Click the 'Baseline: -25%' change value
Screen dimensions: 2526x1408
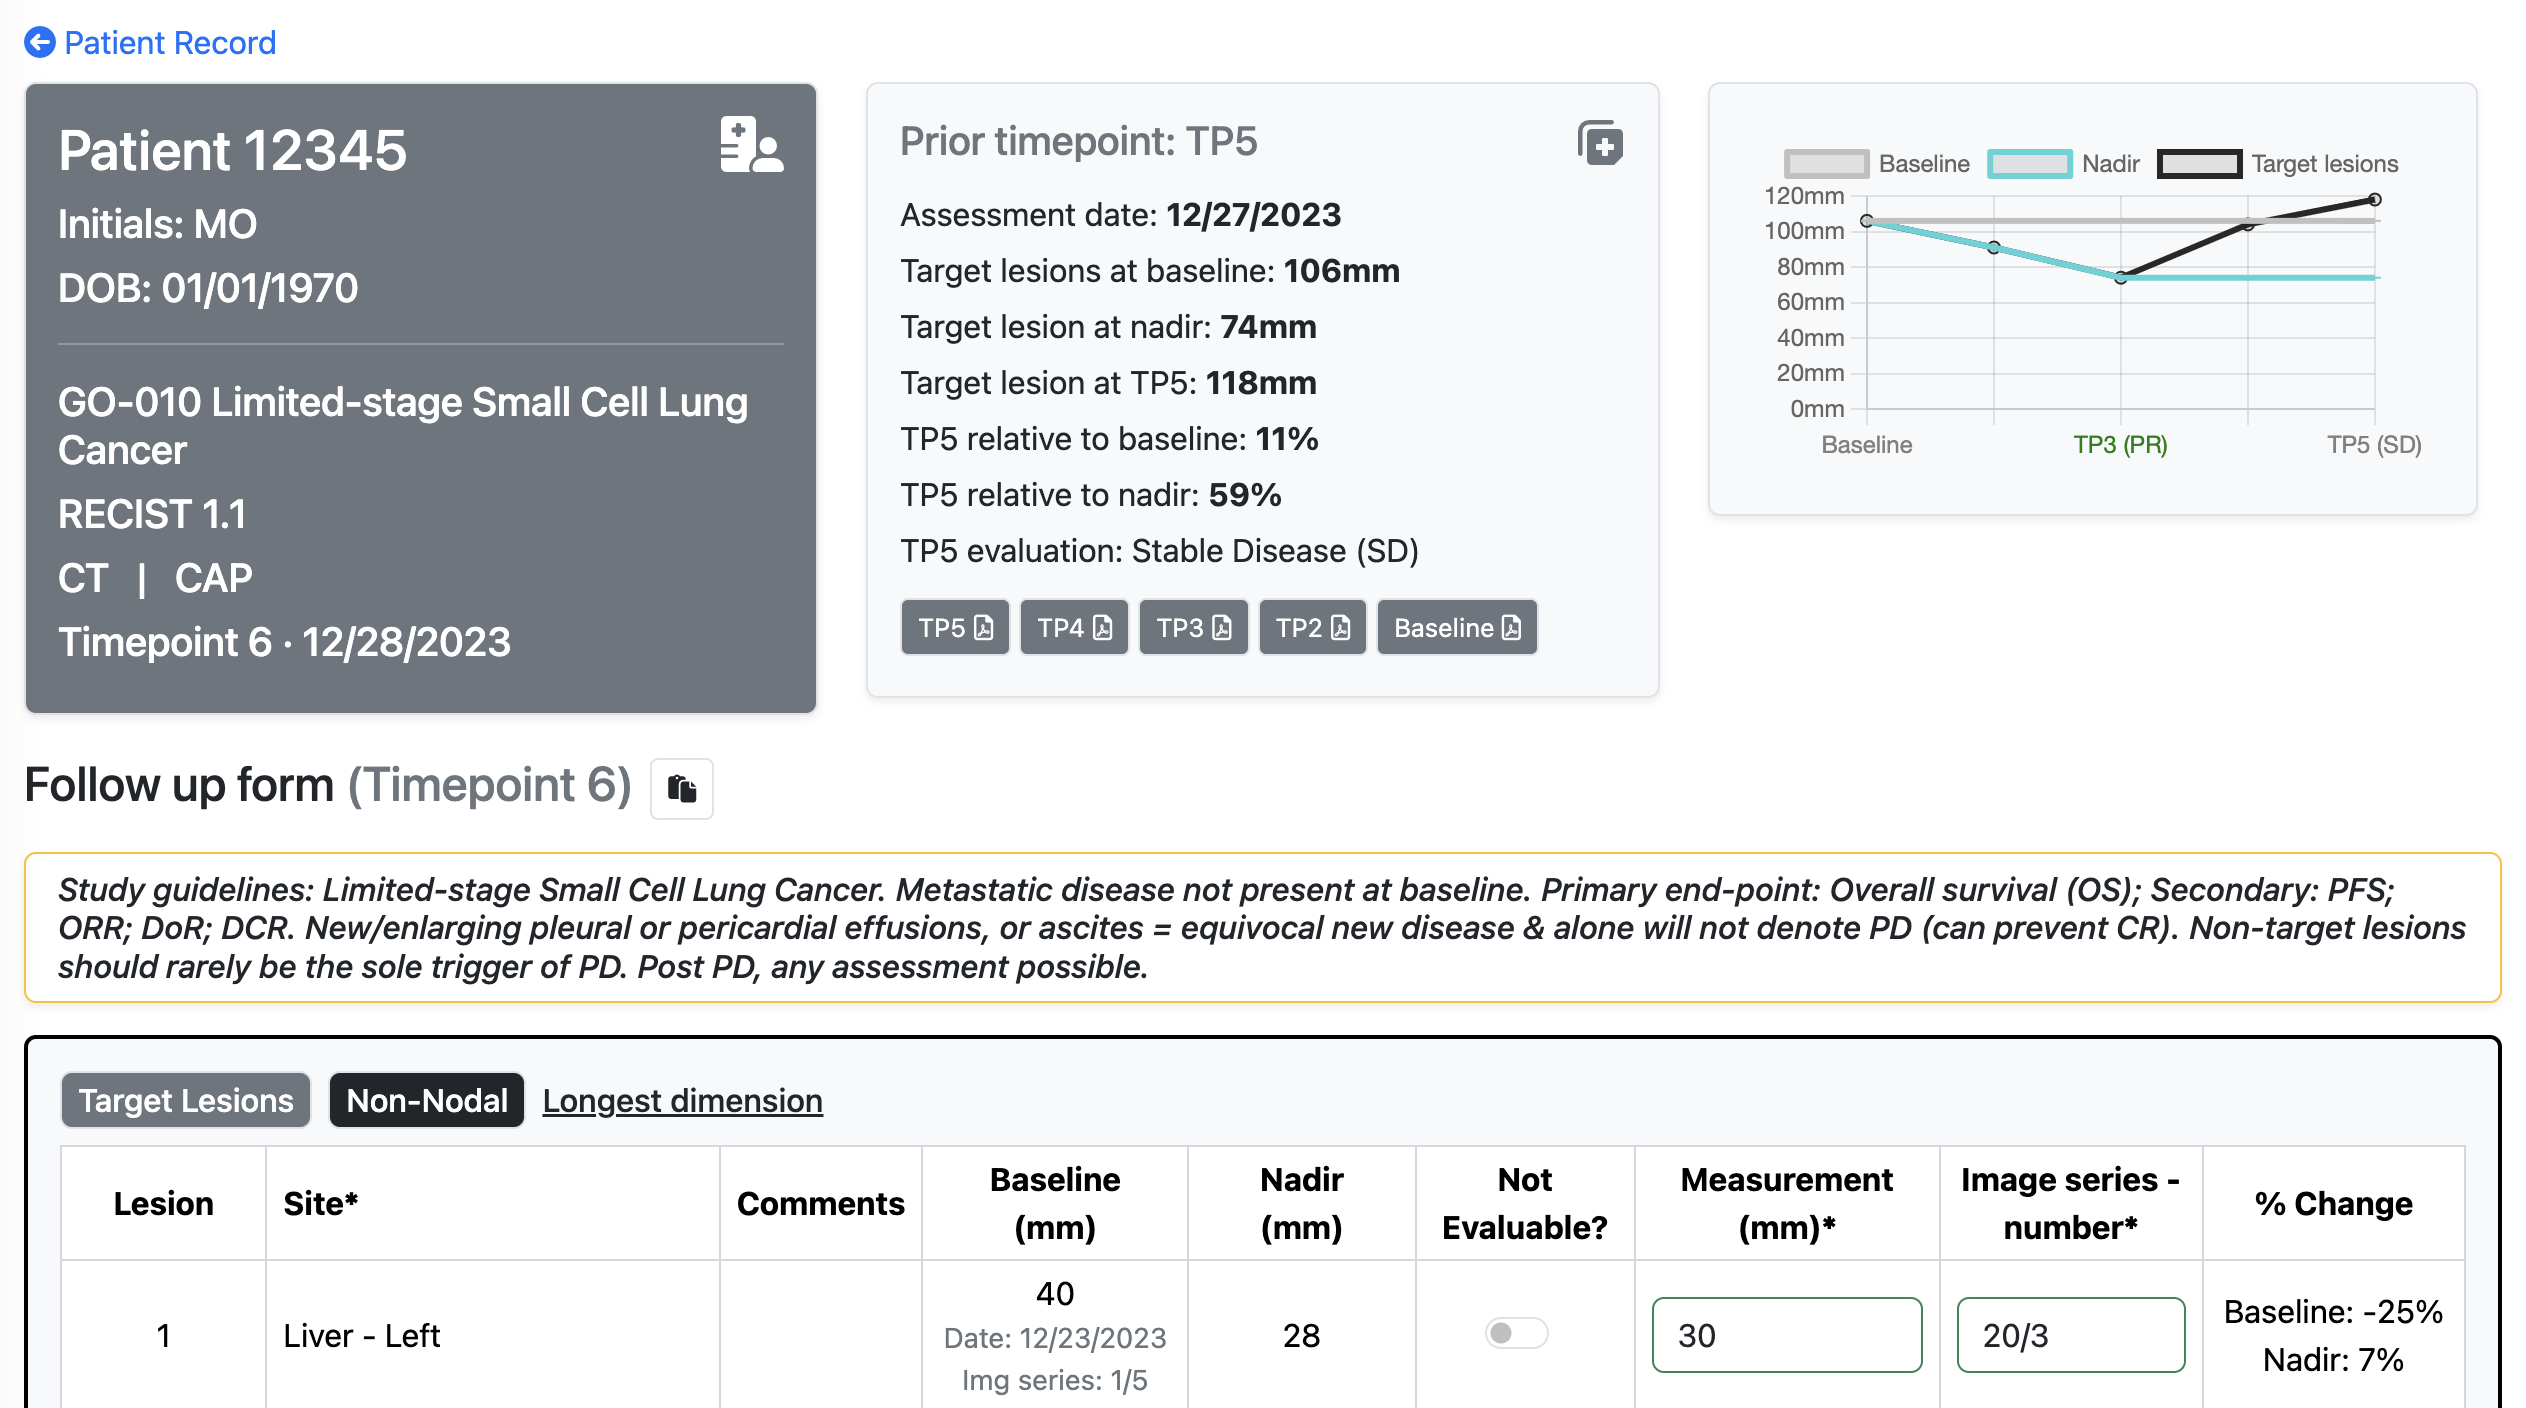pos(2333,1311)
